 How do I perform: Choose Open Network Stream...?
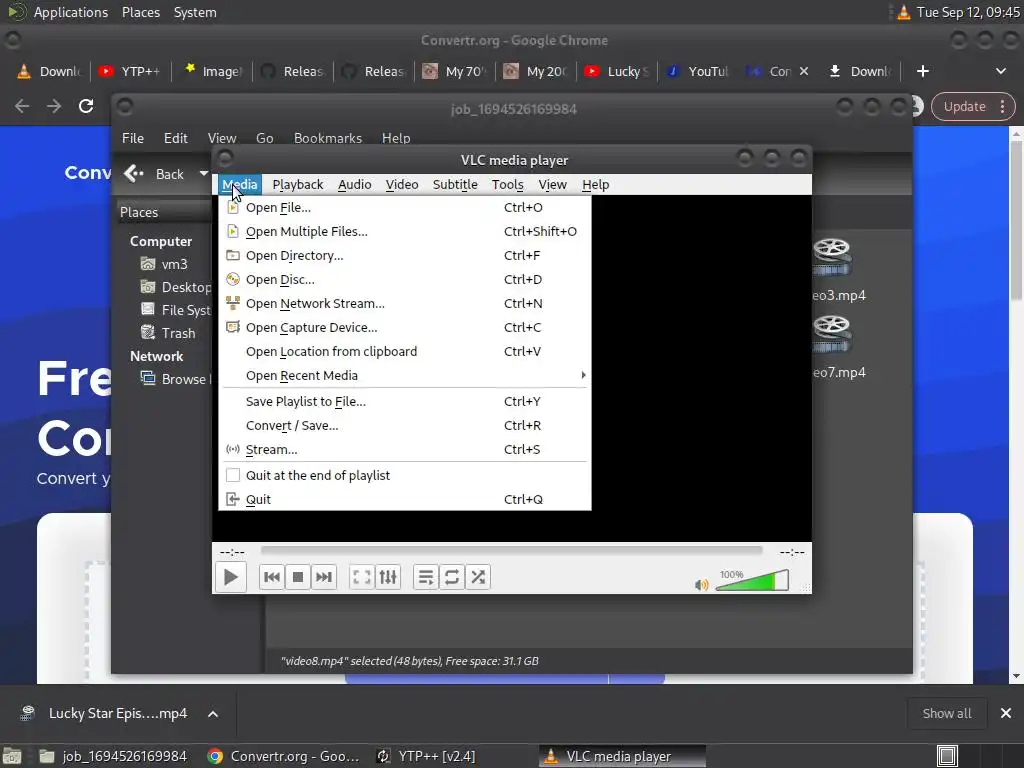pyautogui.click(x=405, y=304)
